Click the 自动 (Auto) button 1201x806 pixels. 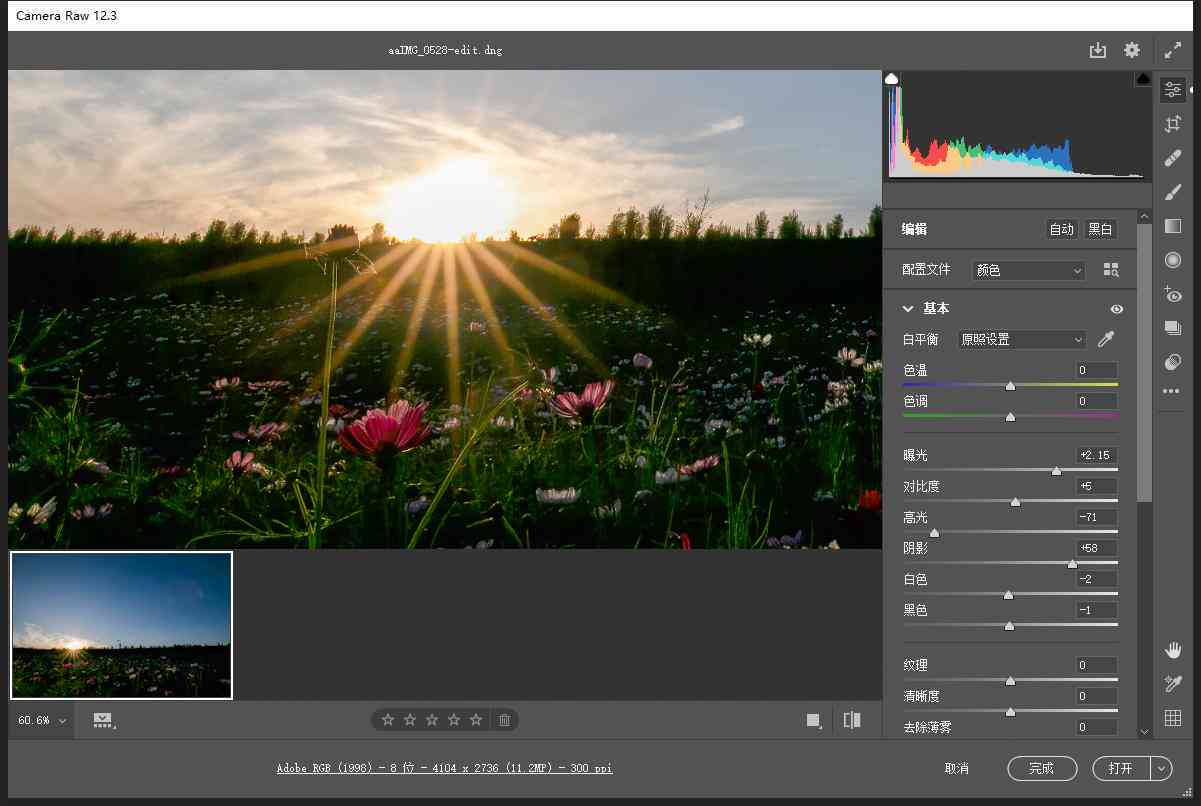[1061, 229]
